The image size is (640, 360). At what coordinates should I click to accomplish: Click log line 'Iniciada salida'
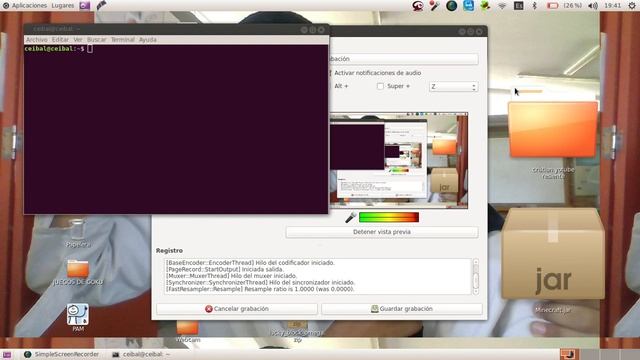(x=224, y=269)
